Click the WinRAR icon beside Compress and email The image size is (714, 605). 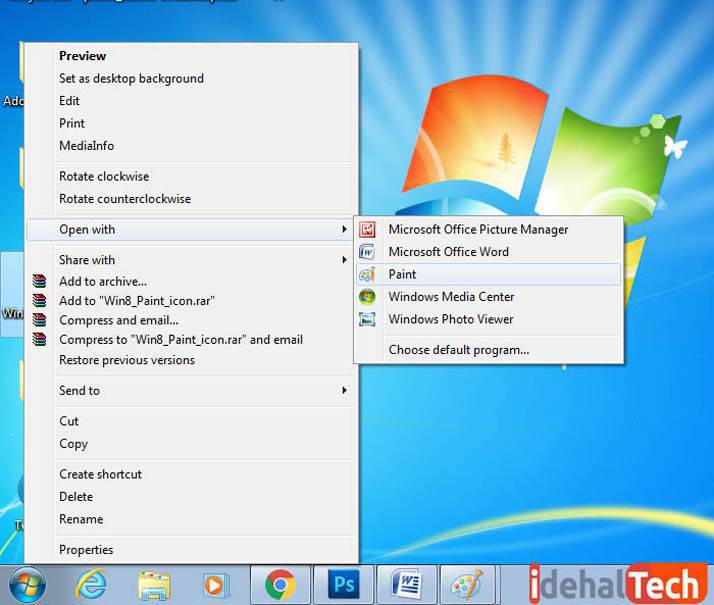(40, 320)
